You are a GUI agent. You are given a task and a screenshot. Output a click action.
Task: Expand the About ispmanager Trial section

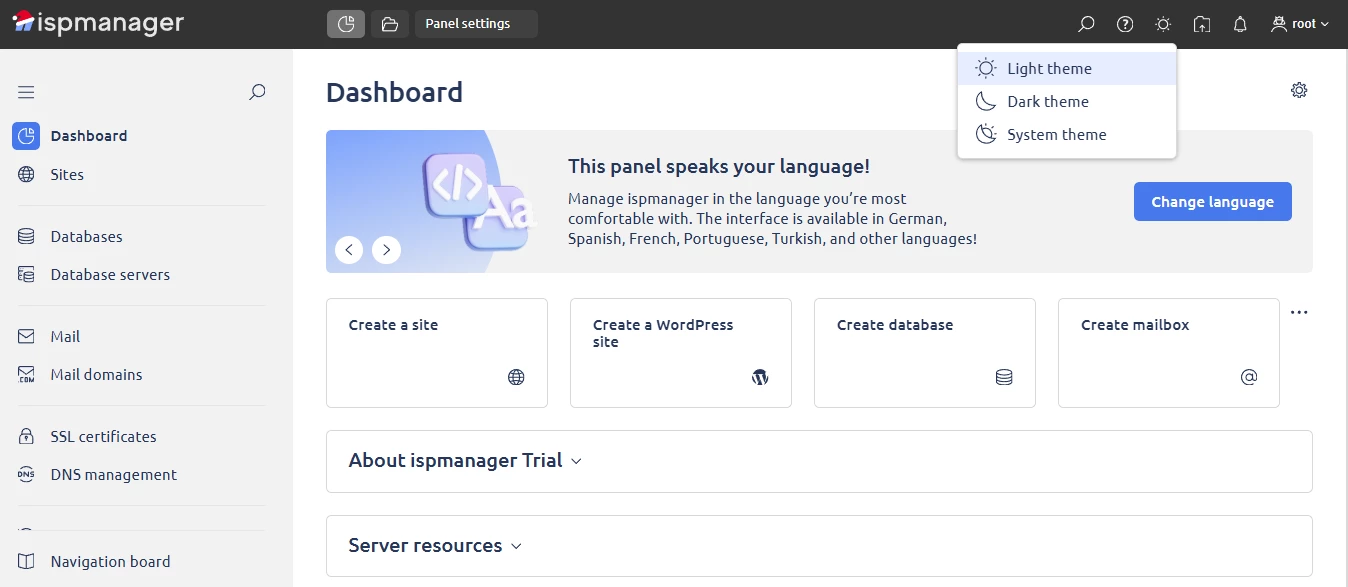point(465,460)
